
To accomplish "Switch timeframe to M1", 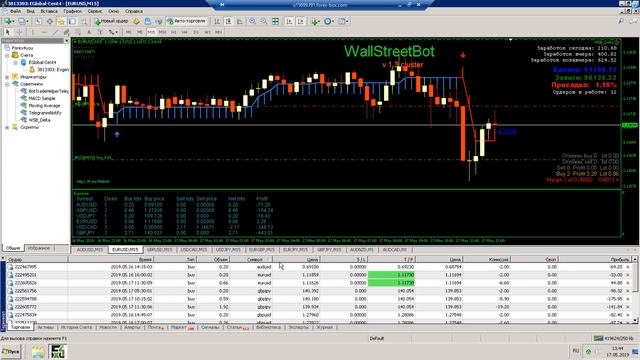I will point(129,32).
